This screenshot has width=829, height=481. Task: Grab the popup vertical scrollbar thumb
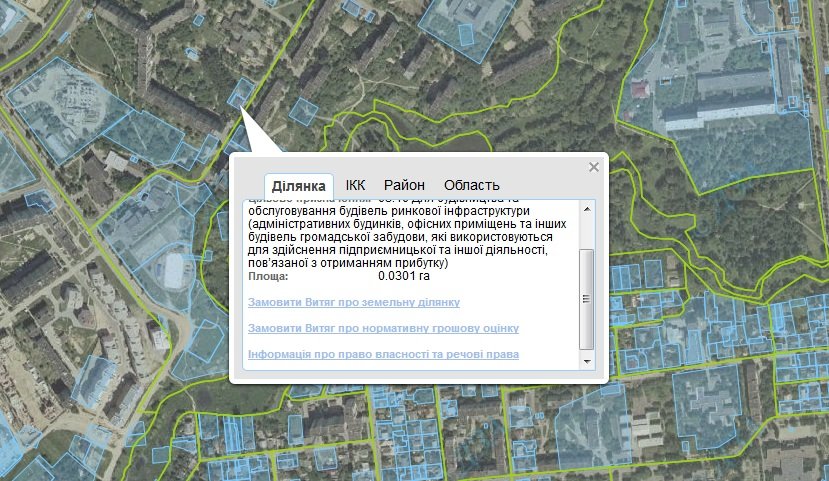click(x=587, y=297)
